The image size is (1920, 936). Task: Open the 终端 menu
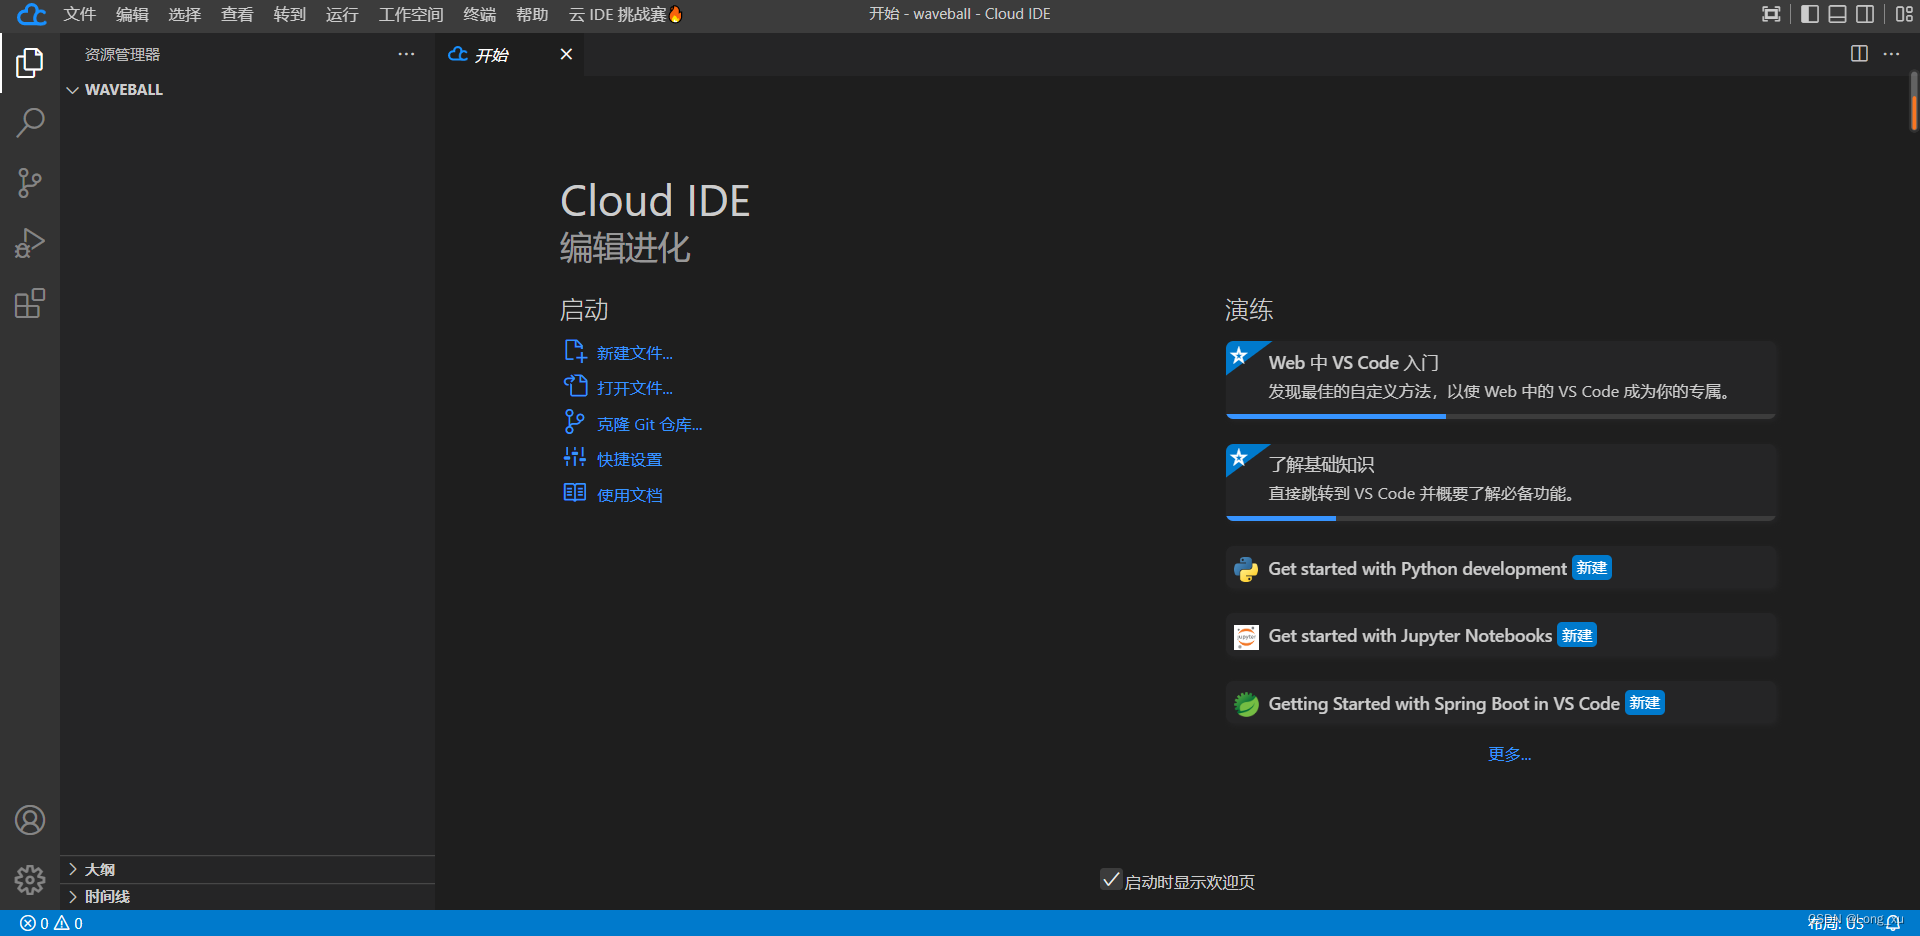pos(479,14)
